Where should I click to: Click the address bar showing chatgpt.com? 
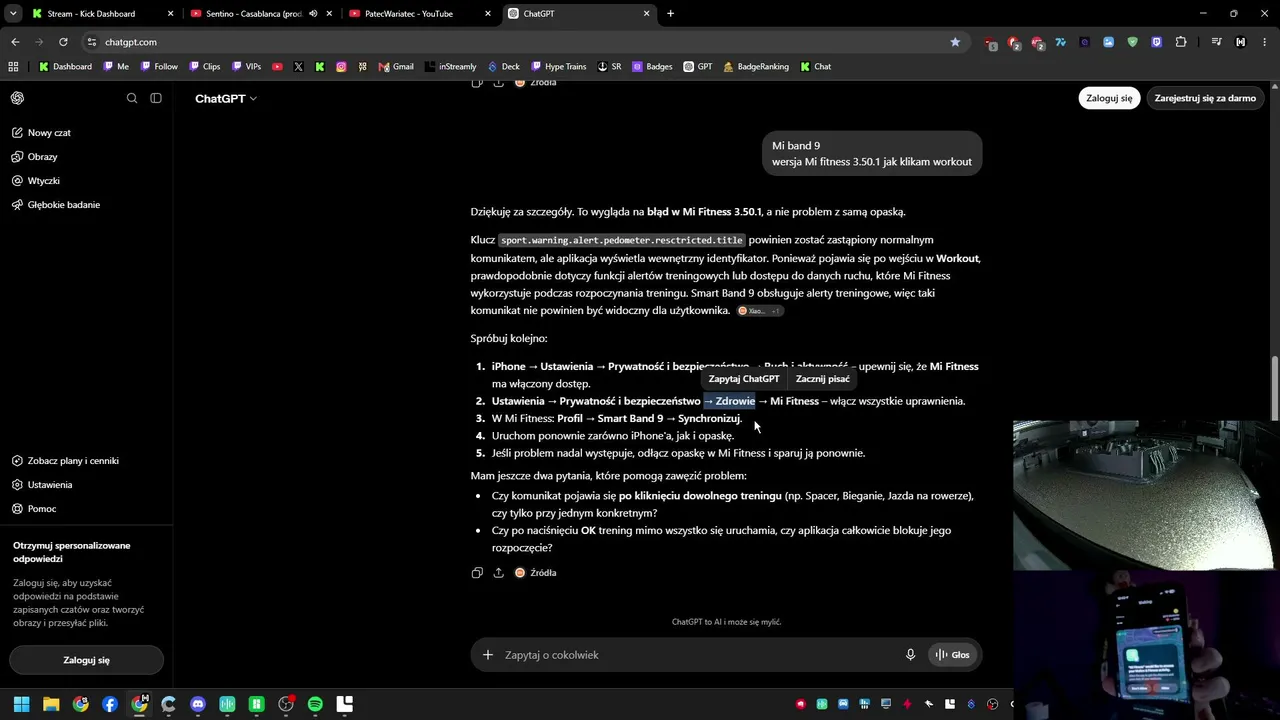click(x=524, y=42)
